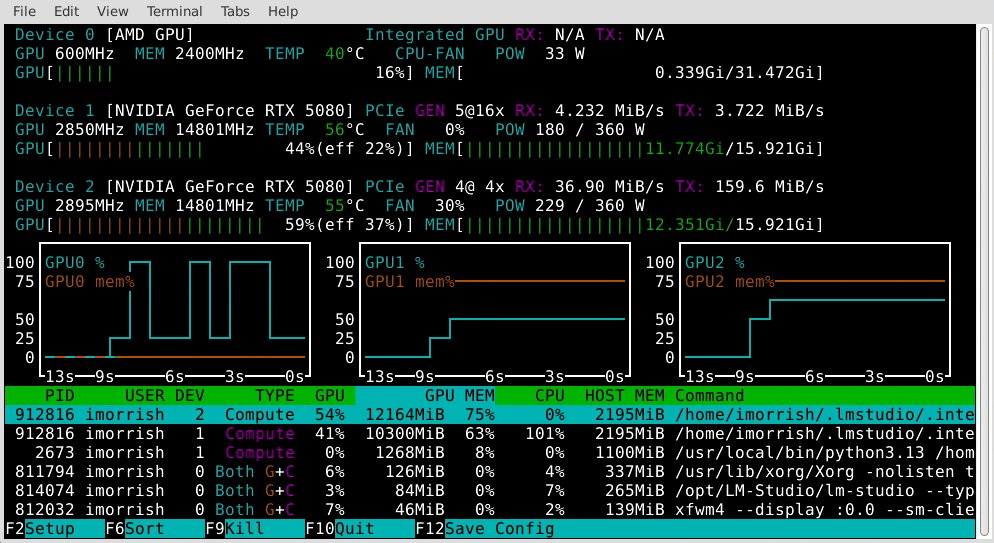
Task: Click the Device 2 NVIDIA GeForce RTX 5080 header
Action: (x=184, y=186)
